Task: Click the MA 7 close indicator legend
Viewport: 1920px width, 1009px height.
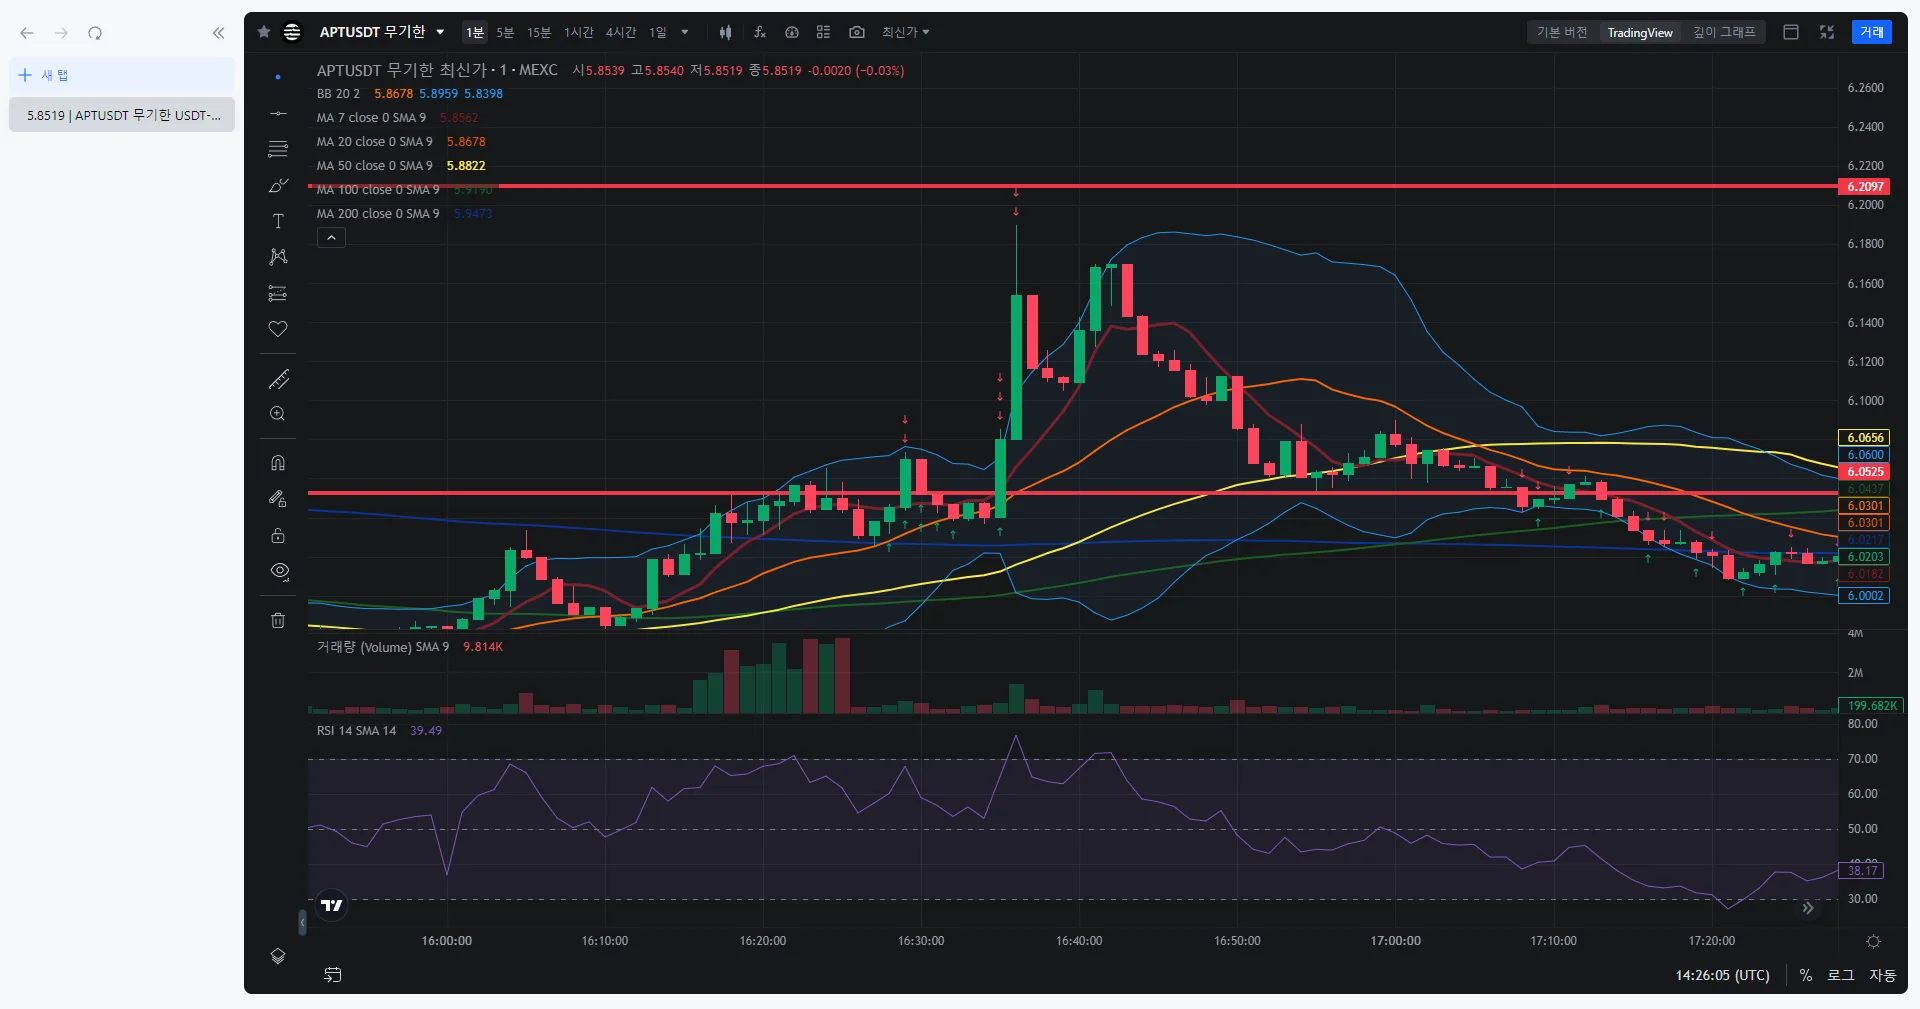Action: pos(371,118)
